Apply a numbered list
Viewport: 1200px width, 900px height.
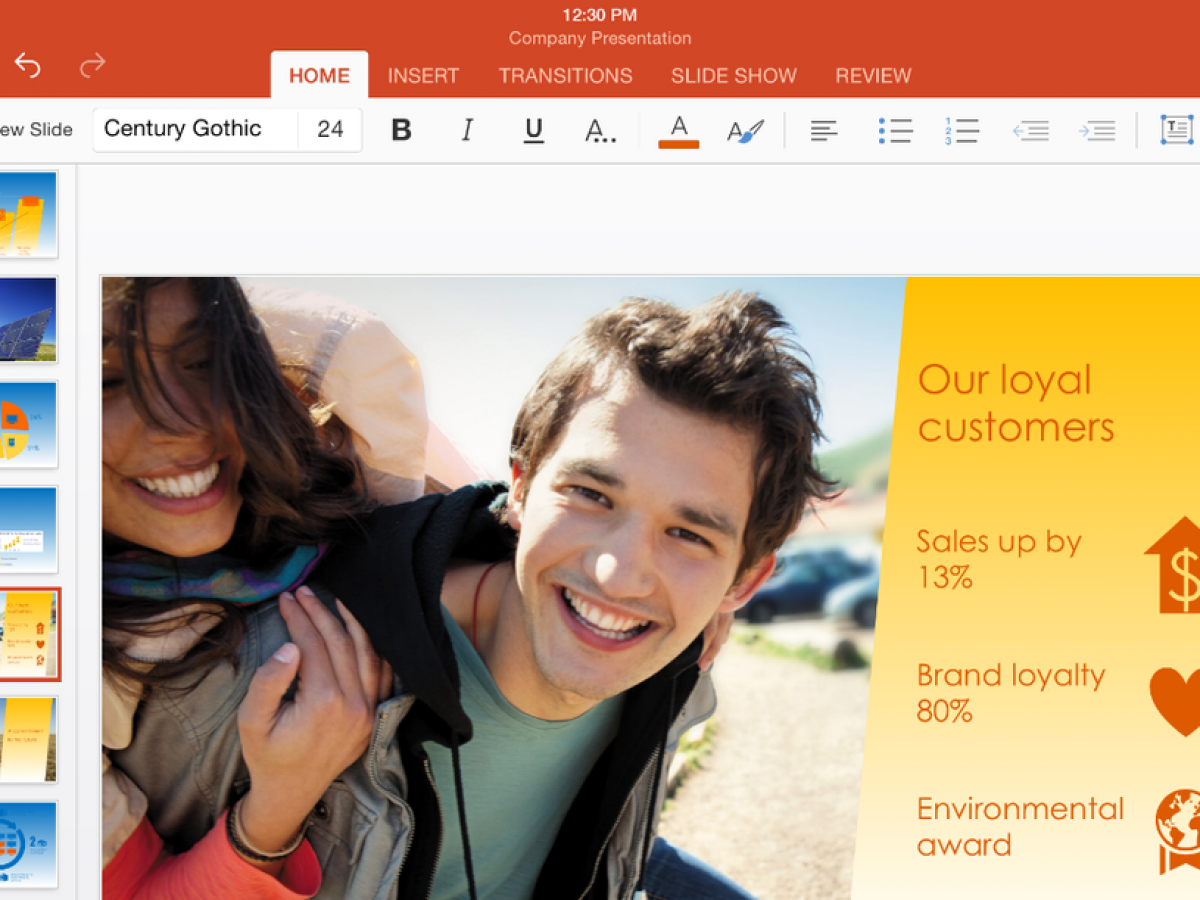961,130
